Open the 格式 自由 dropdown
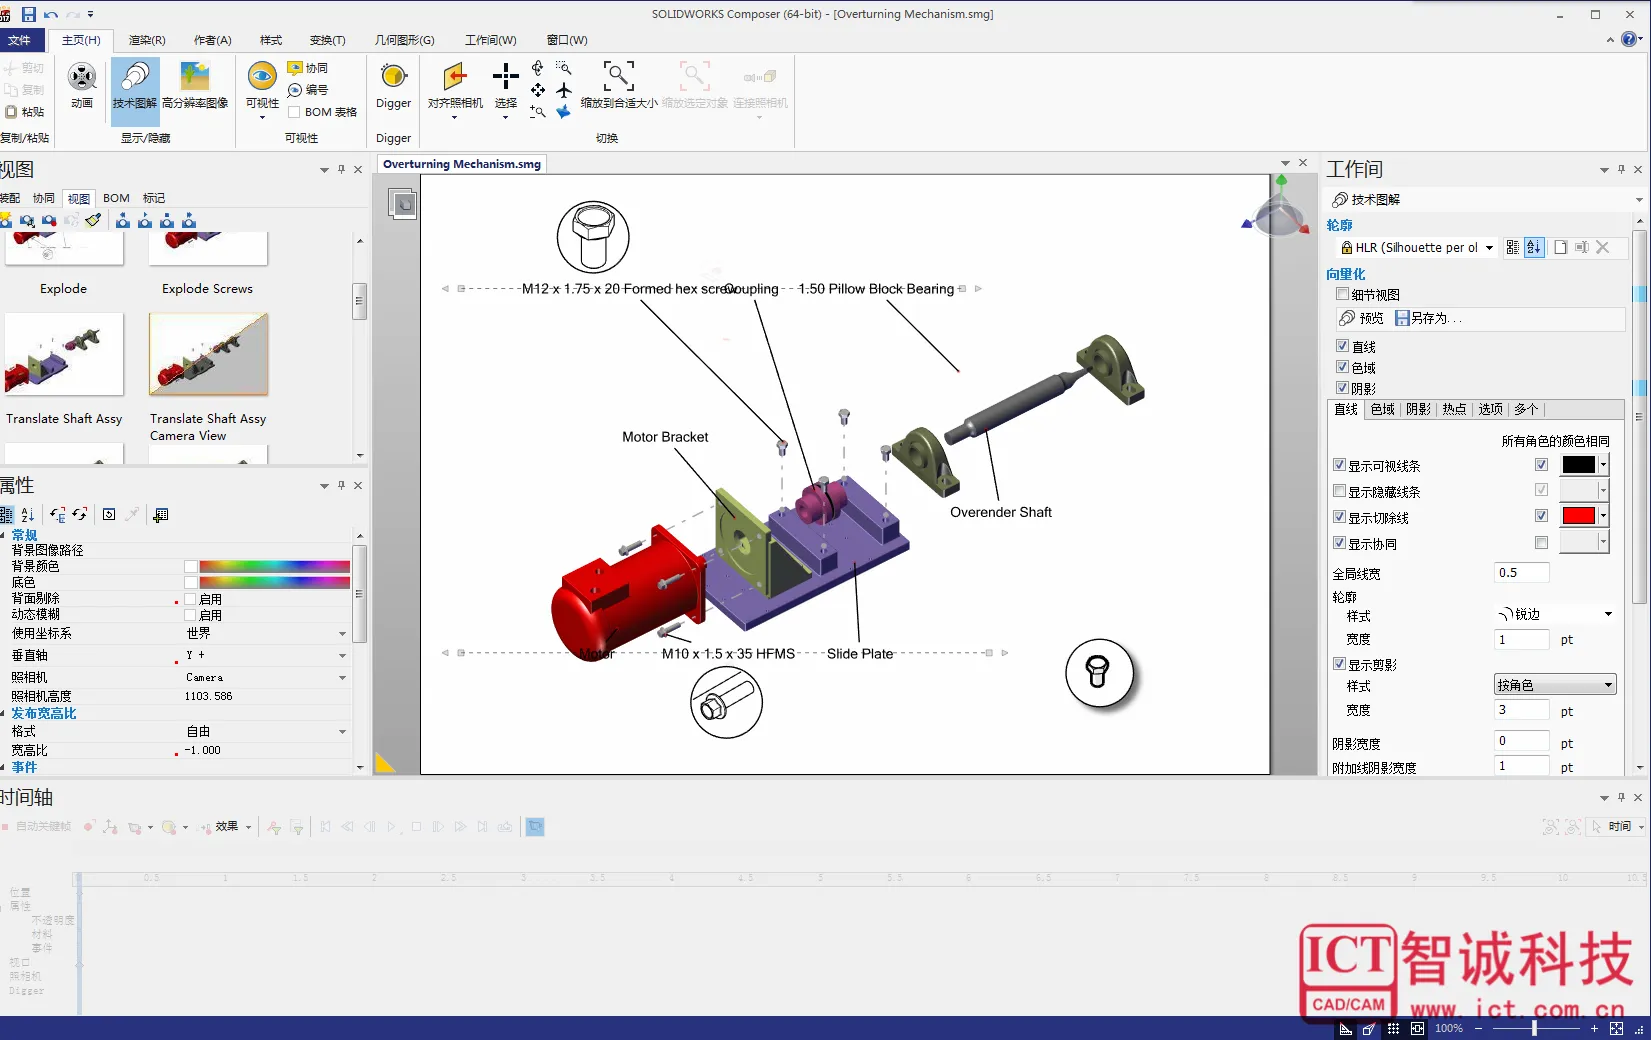1651x1040 pixels. point(267,732)
